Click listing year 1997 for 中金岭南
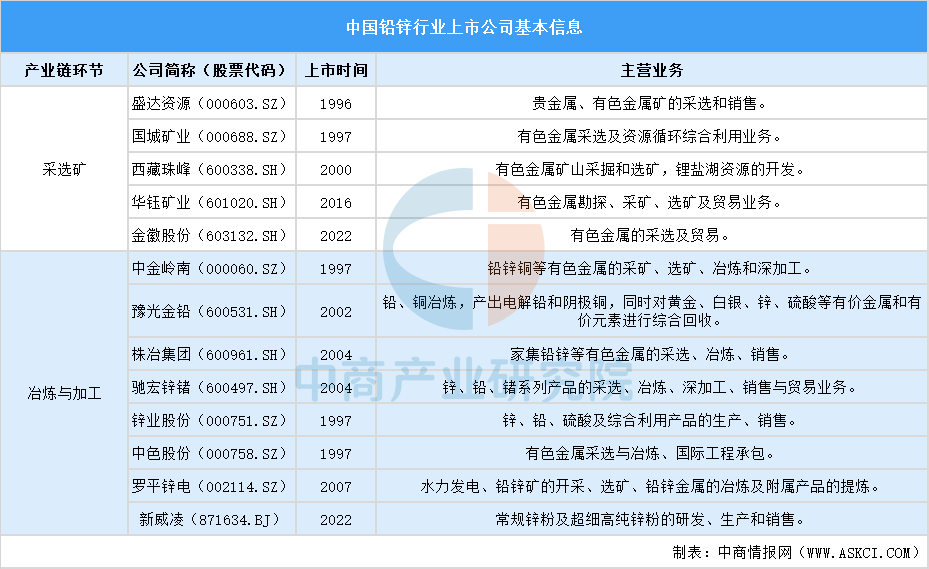 coord(336,269)
